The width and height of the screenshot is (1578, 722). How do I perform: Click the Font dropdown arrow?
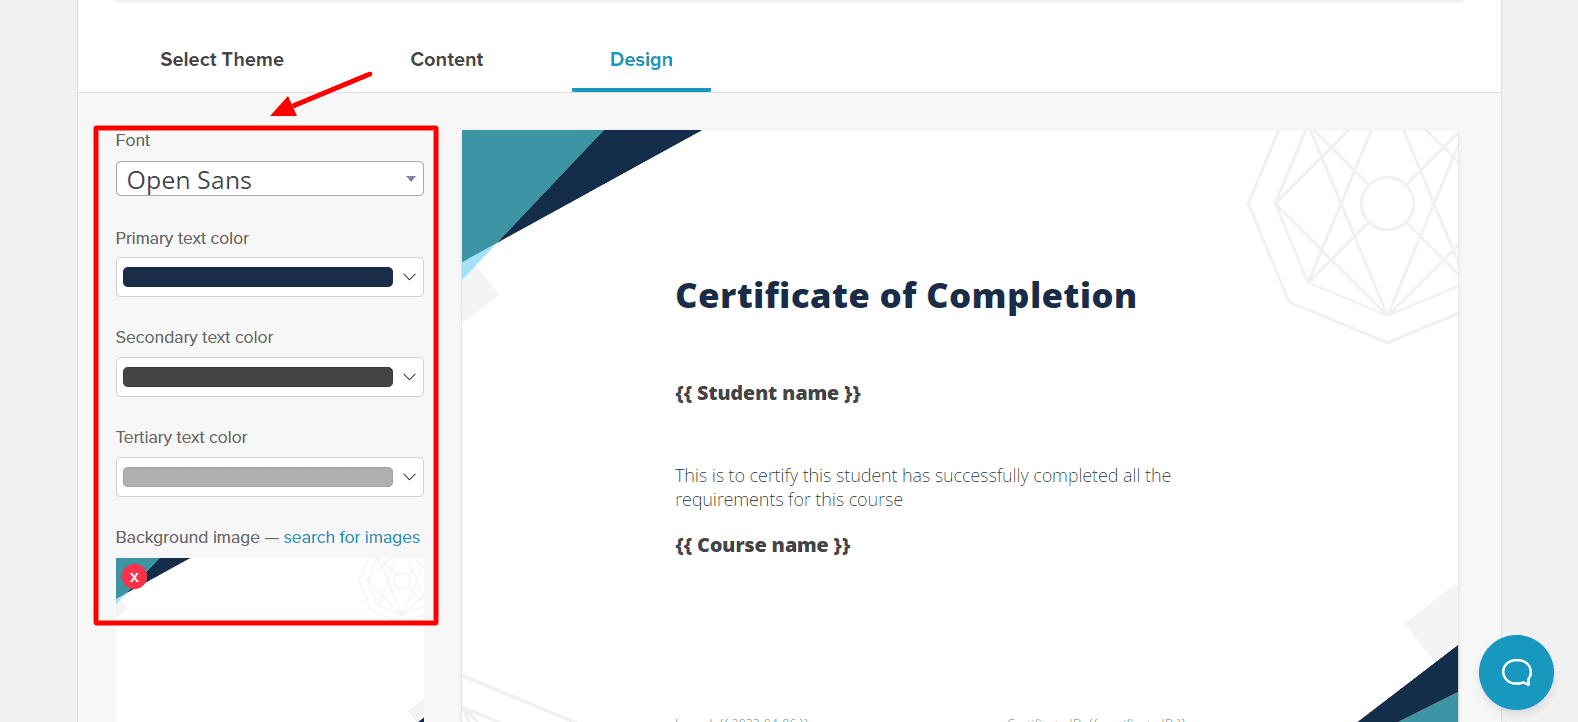410,179
